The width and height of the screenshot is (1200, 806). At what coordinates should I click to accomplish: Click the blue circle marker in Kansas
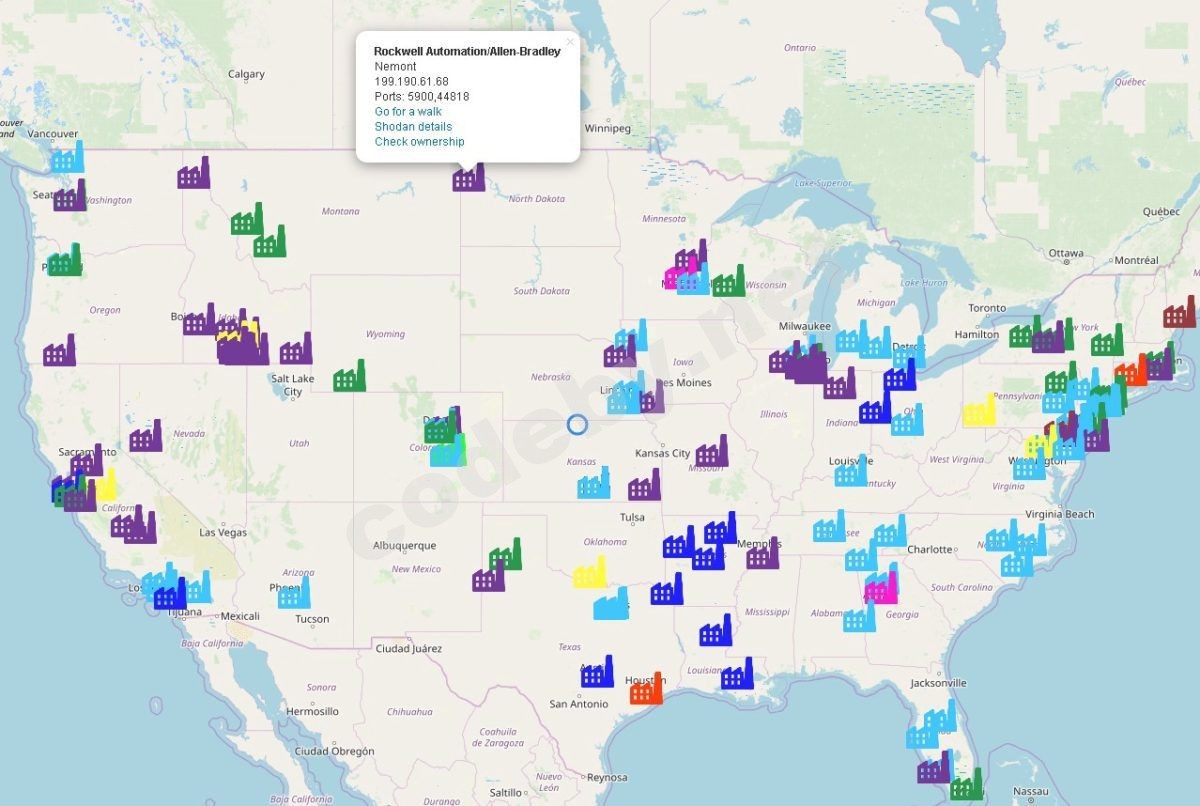(577, 424)
